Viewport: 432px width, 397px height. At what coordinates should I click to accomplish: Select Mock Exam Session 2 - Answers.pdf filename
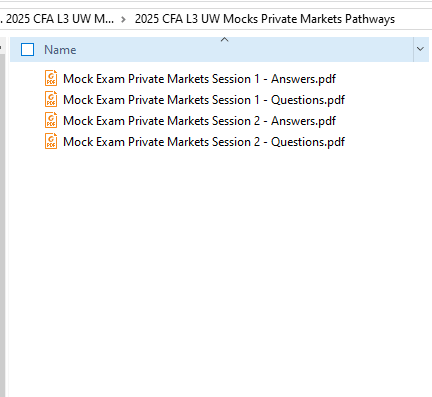tap(199, 121)
